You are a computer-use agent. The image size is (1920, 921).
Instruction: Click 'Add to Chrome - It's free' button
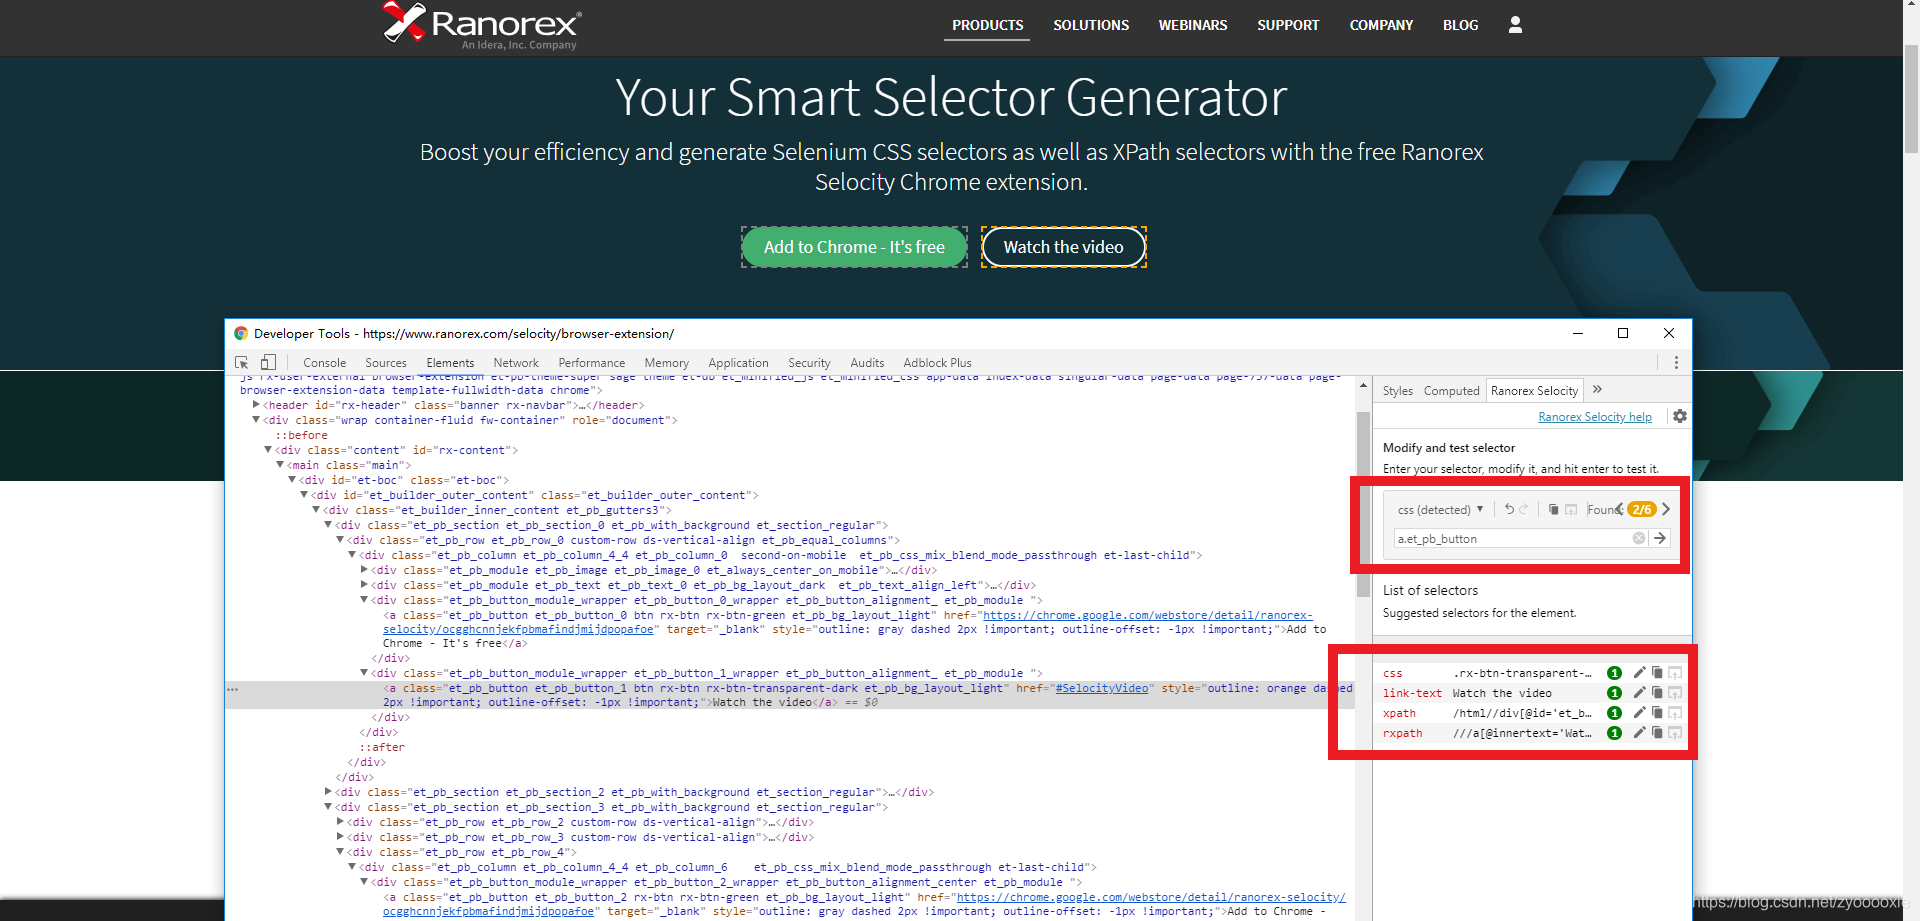854,247
